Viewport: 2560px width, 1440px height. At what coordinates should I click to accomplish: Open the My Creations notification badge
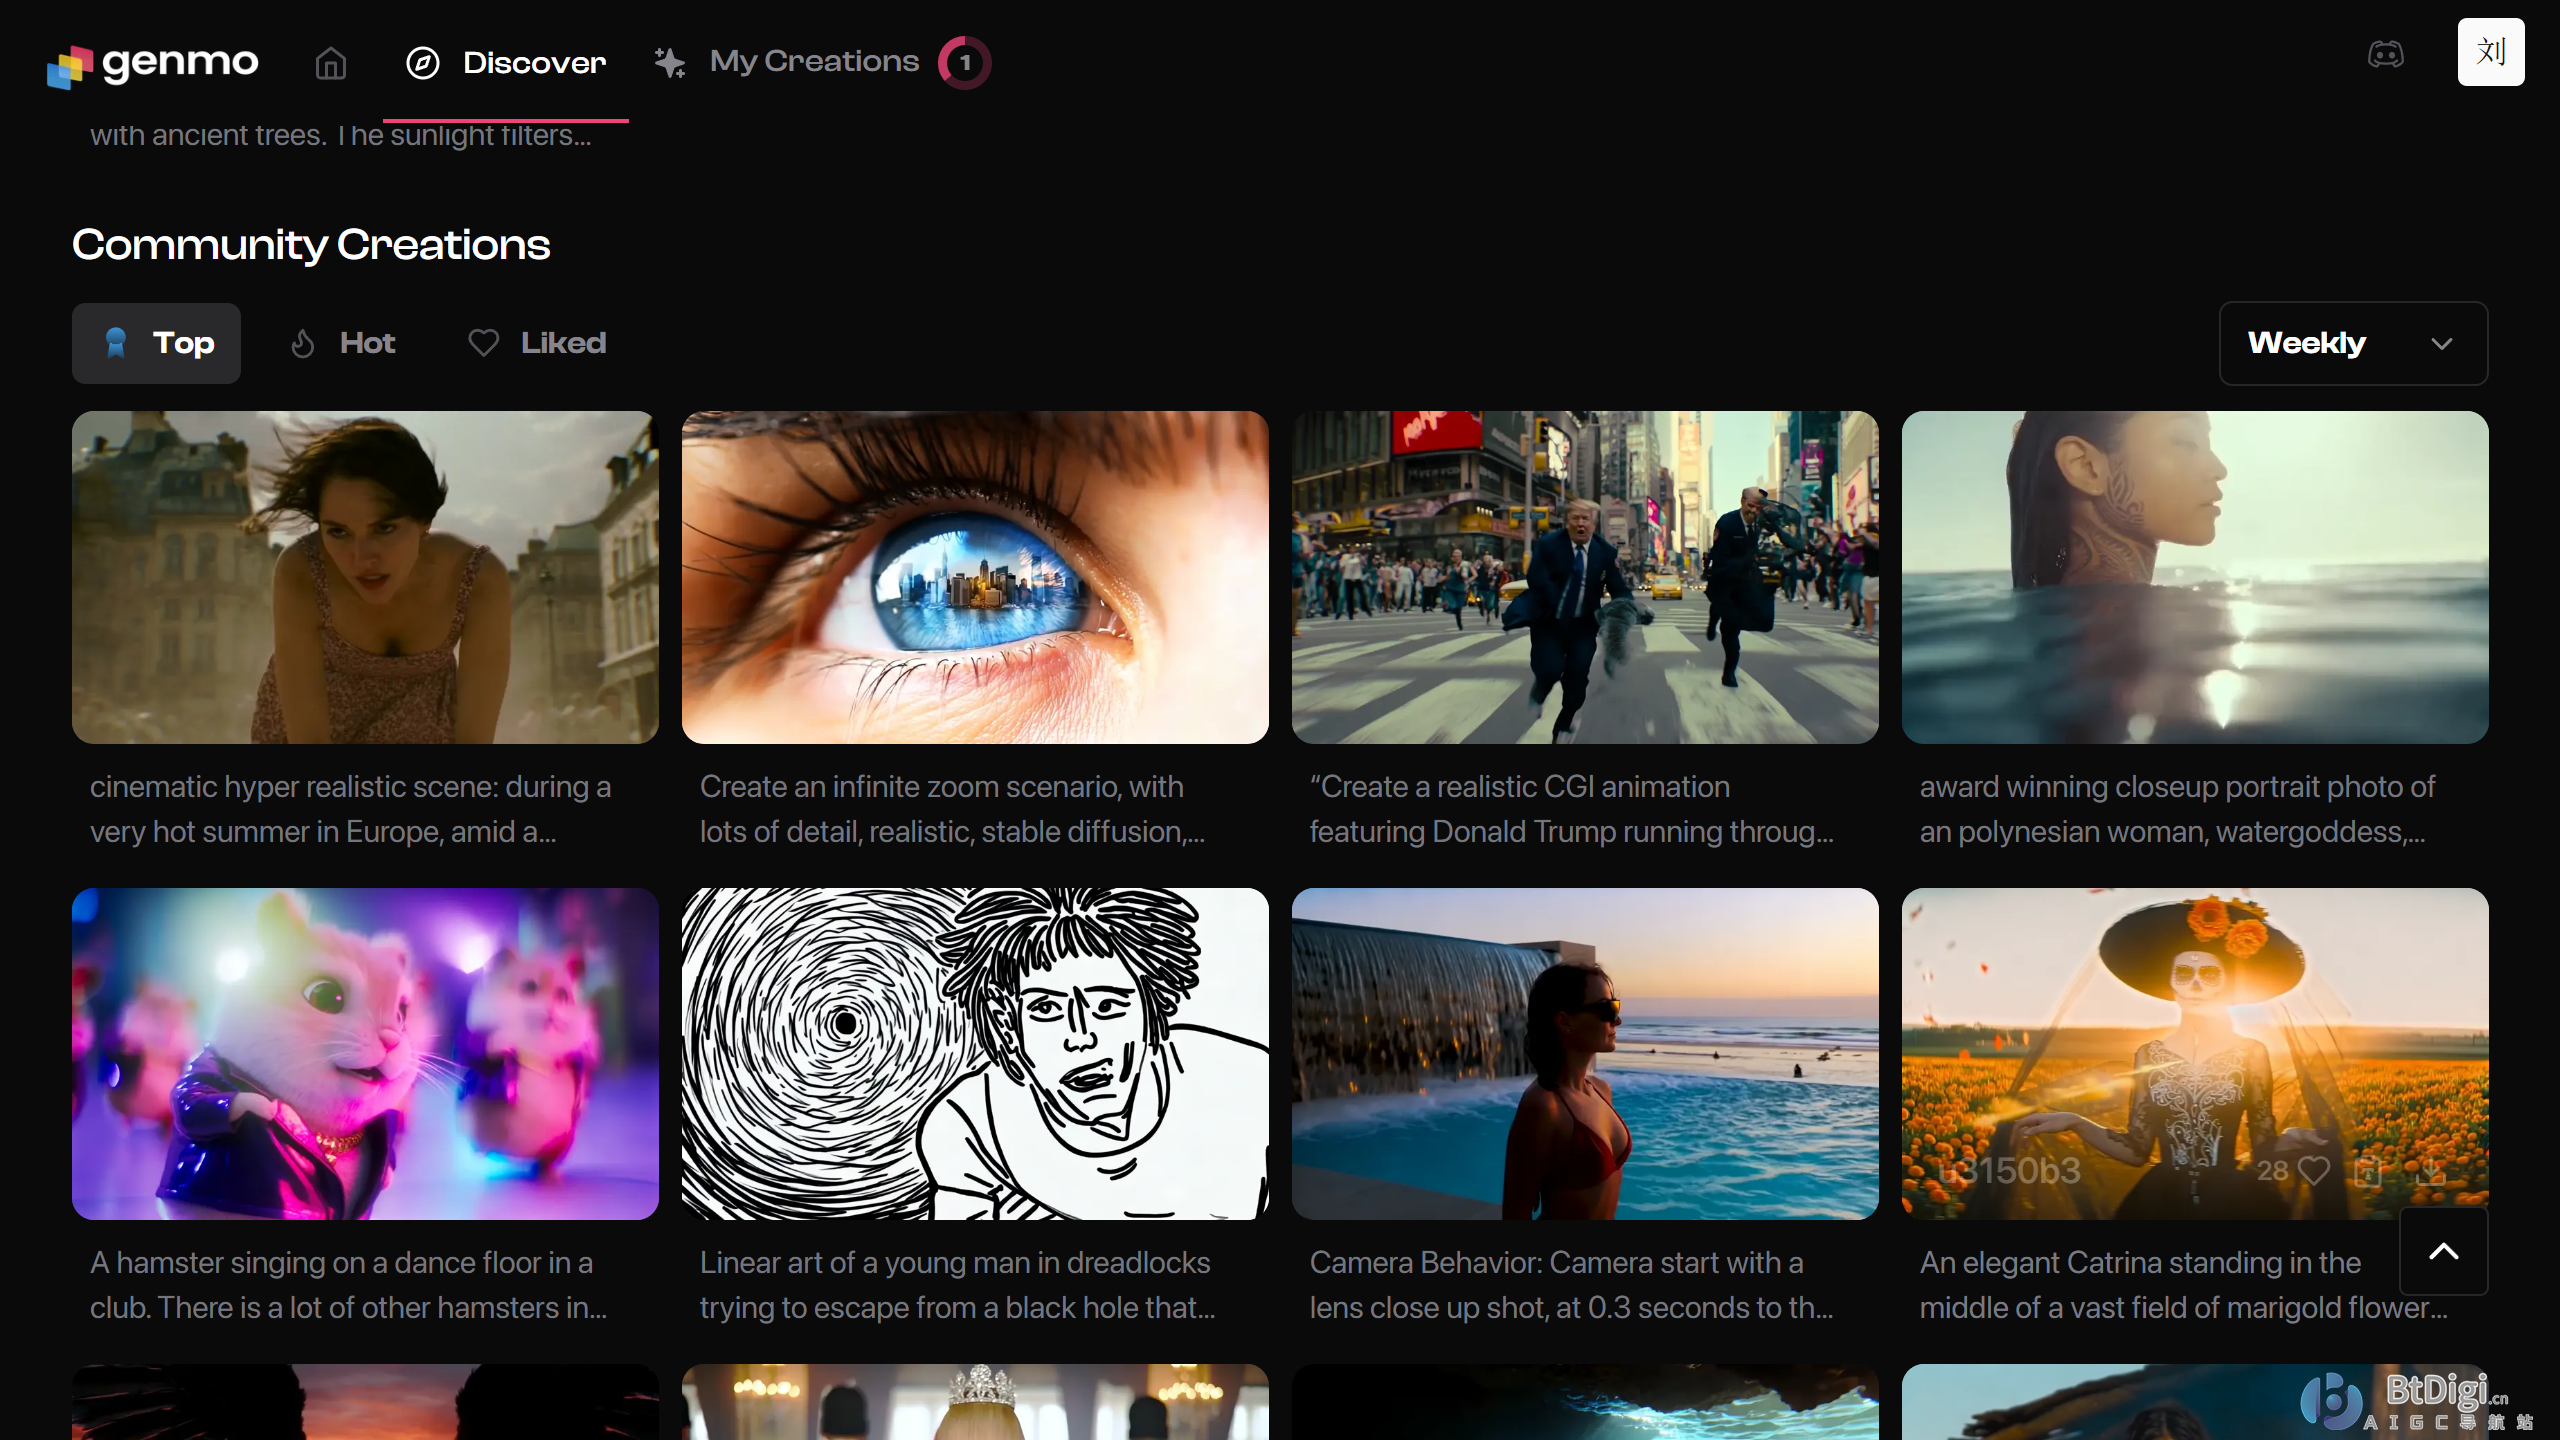click(x=964, y=63)
